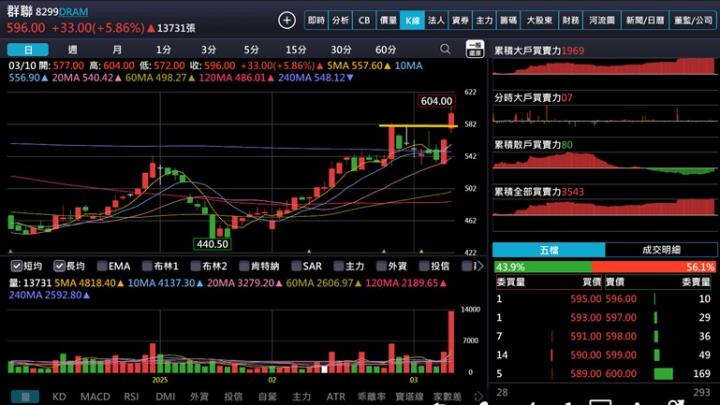Tap the 累積散戶買賣力 chart
720x405 pixels.
[604, 163]
